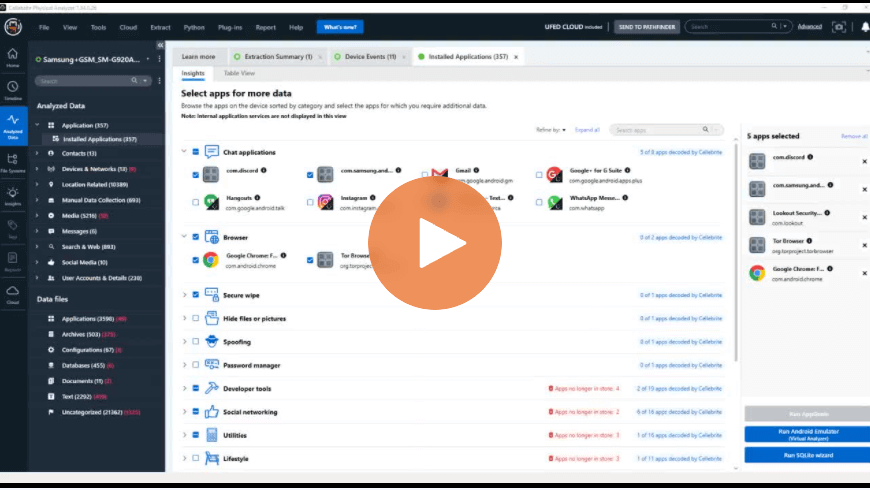Click the Expand all link
This screenshot has height=490, width=870.
586,130
